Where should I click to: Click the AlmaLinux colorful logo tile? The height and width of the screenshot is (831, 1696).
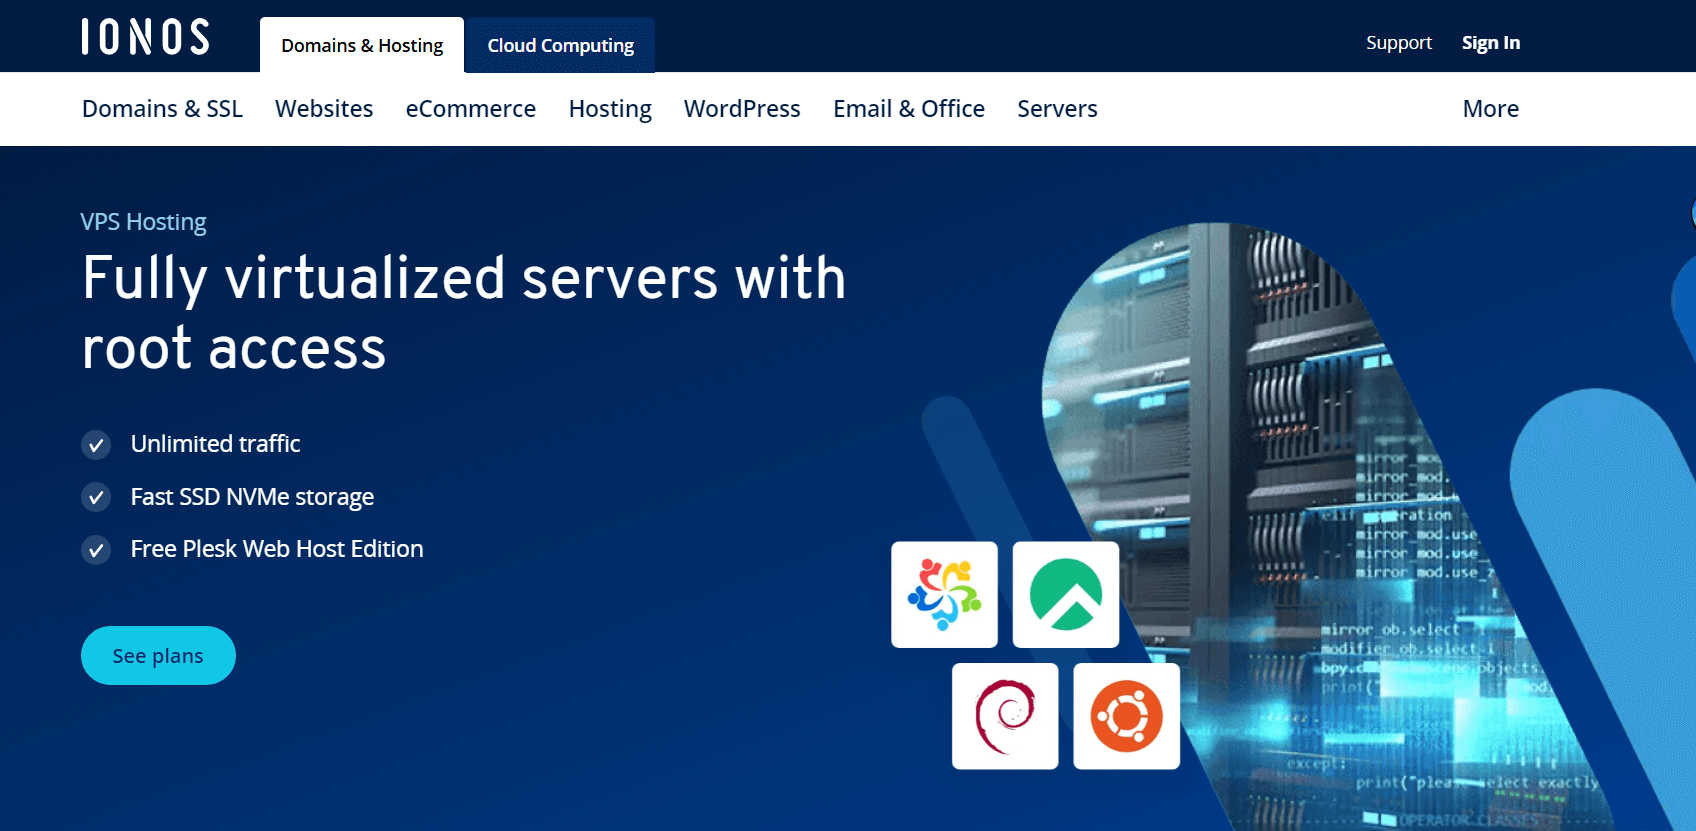click(944, 595)
